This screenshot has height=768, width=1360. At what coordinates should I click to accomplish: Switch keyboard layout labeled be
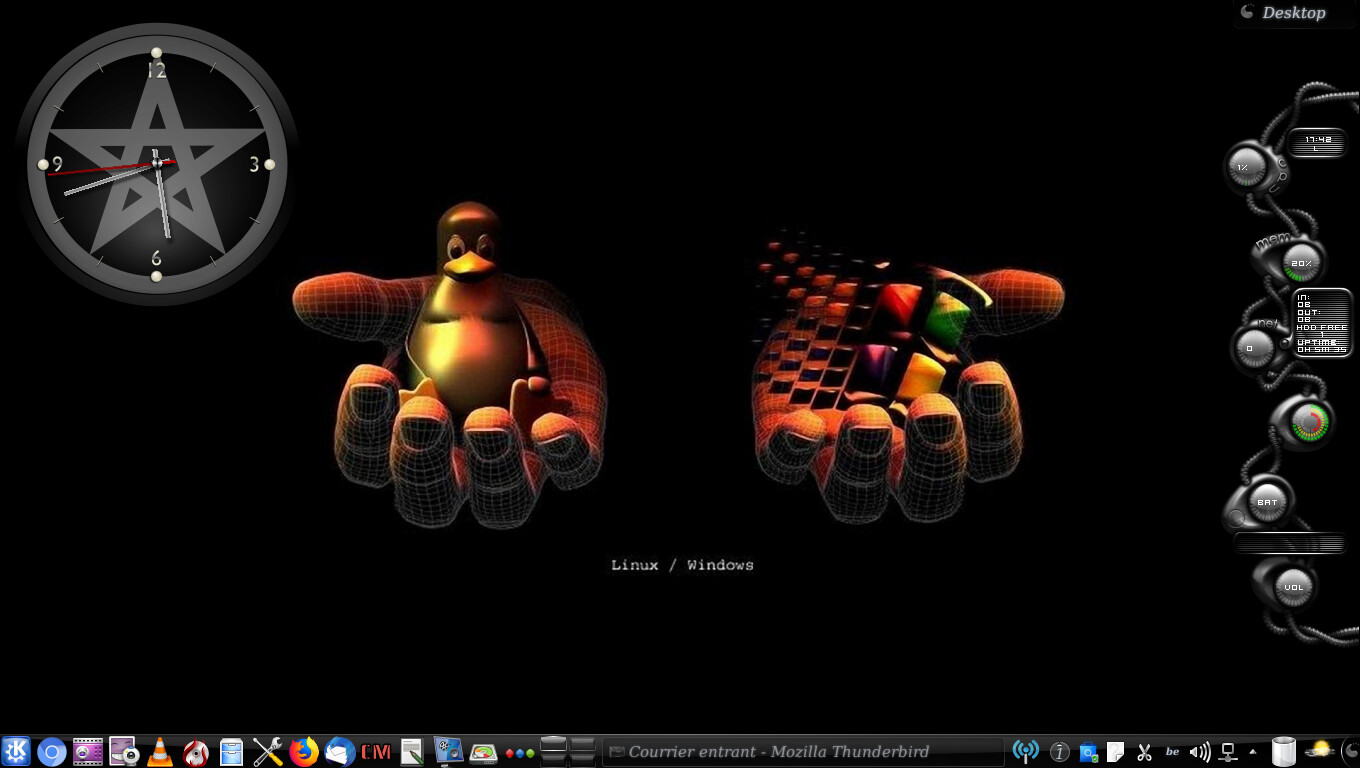[1173, 751]
